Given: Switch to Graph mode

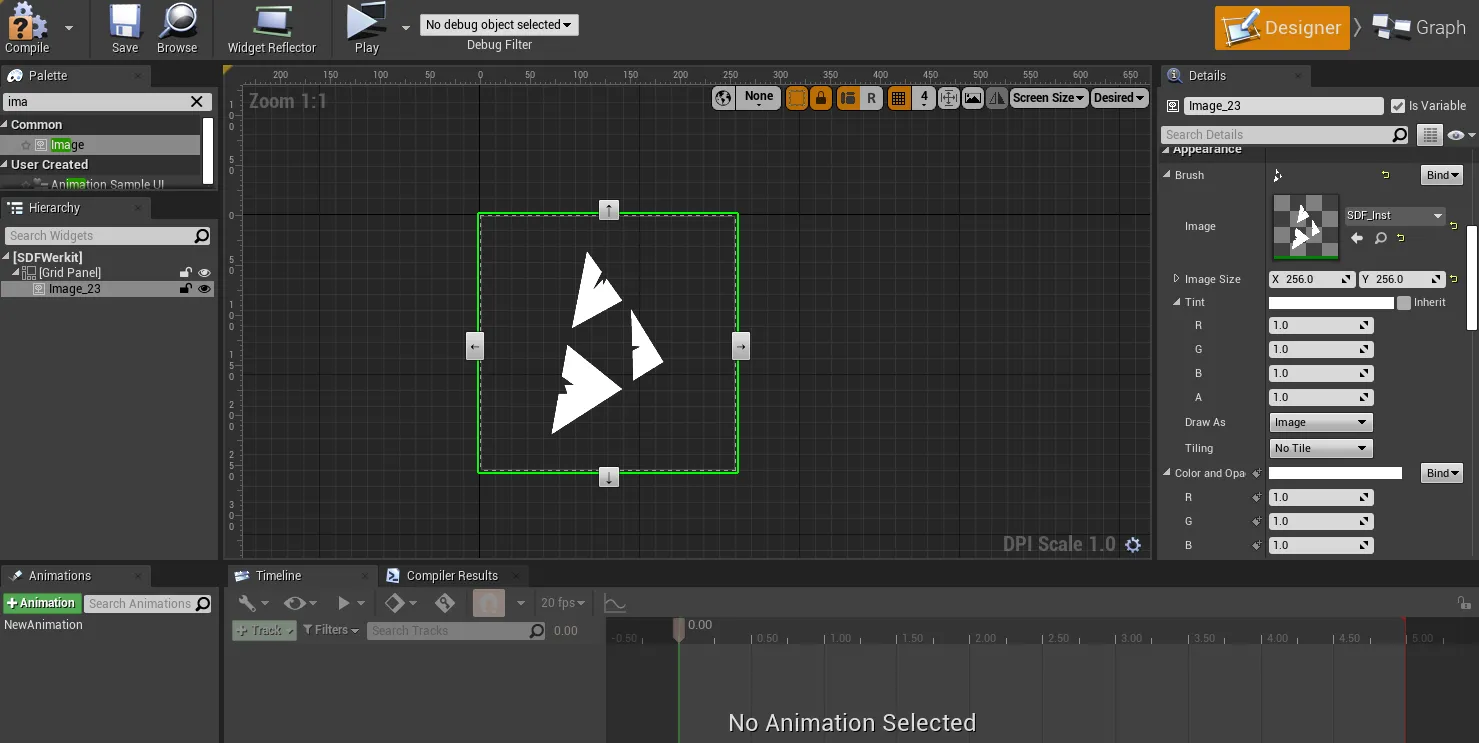Looking at the screenshot, I should [x=1419, y=27].
